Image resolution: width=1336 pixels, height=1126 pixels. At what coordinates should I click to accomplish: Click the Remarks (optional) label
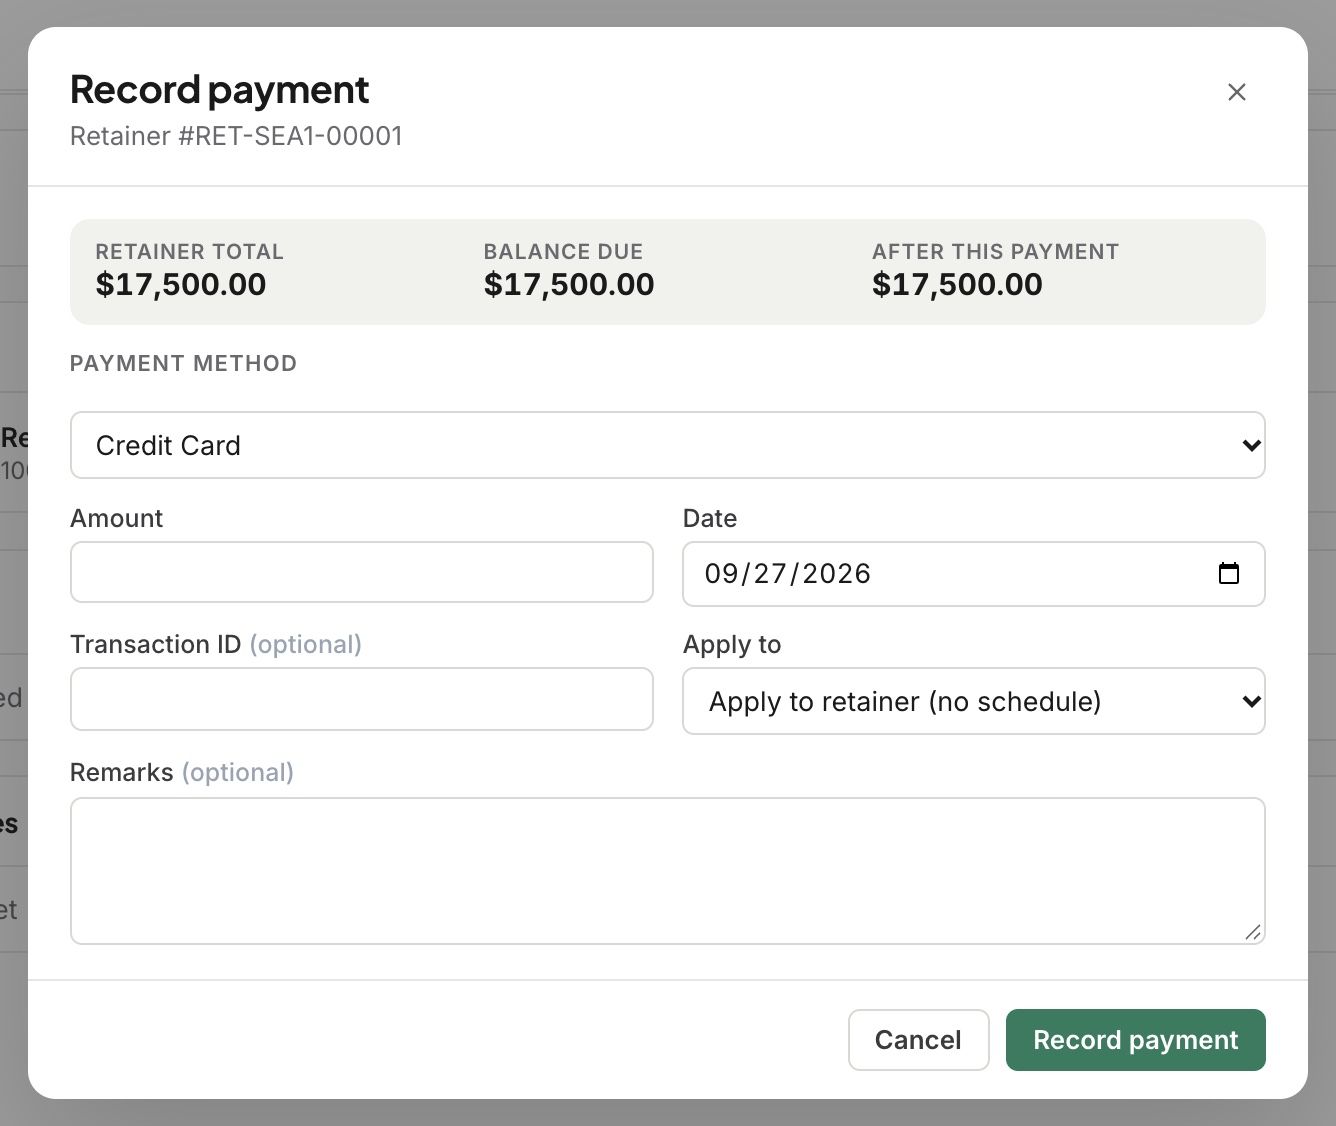coord(182,772)
